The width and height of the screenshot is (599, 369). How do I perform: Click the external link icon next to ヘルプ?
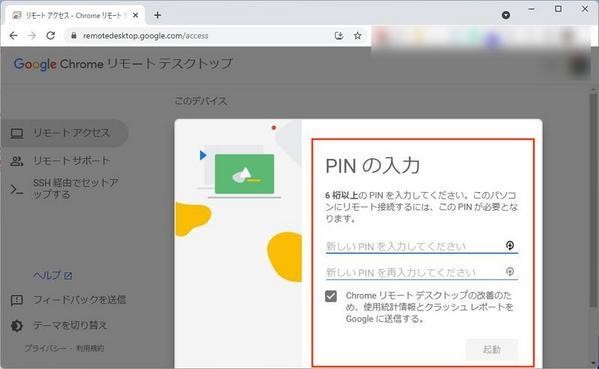(x=68, y=276)
